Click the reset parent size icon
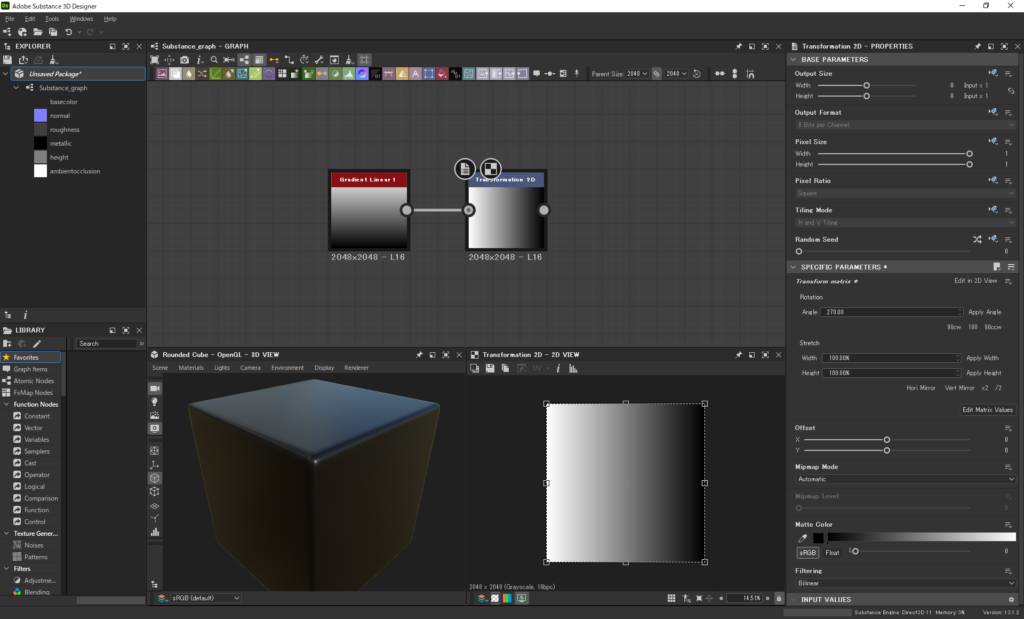The image size is (1024, 619). tap(697, 74)
